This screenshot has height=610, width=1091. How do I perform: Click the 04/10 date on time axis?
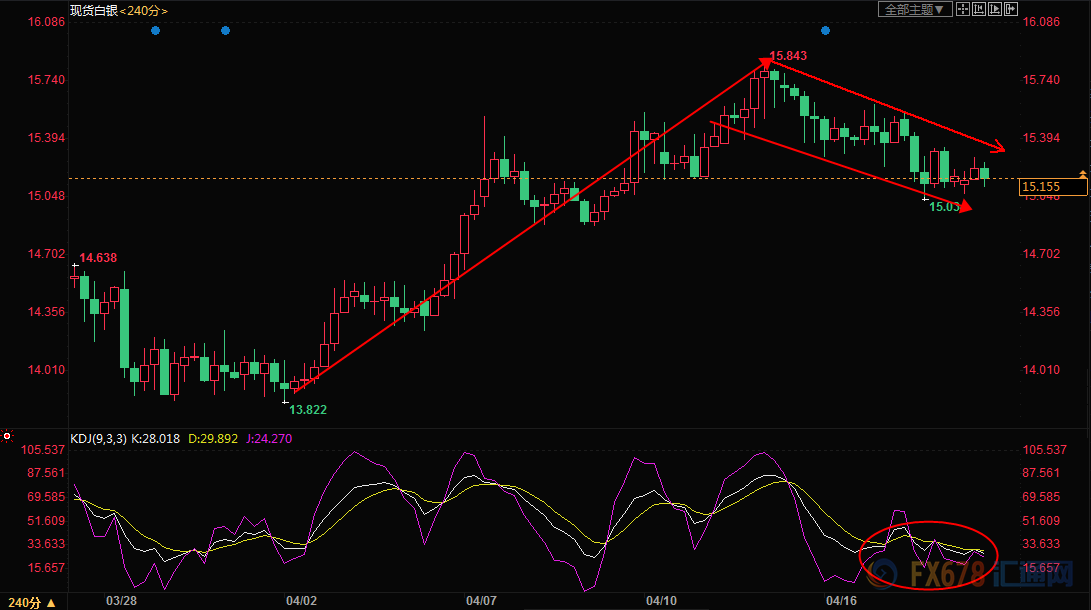click(x=660, y=601)
